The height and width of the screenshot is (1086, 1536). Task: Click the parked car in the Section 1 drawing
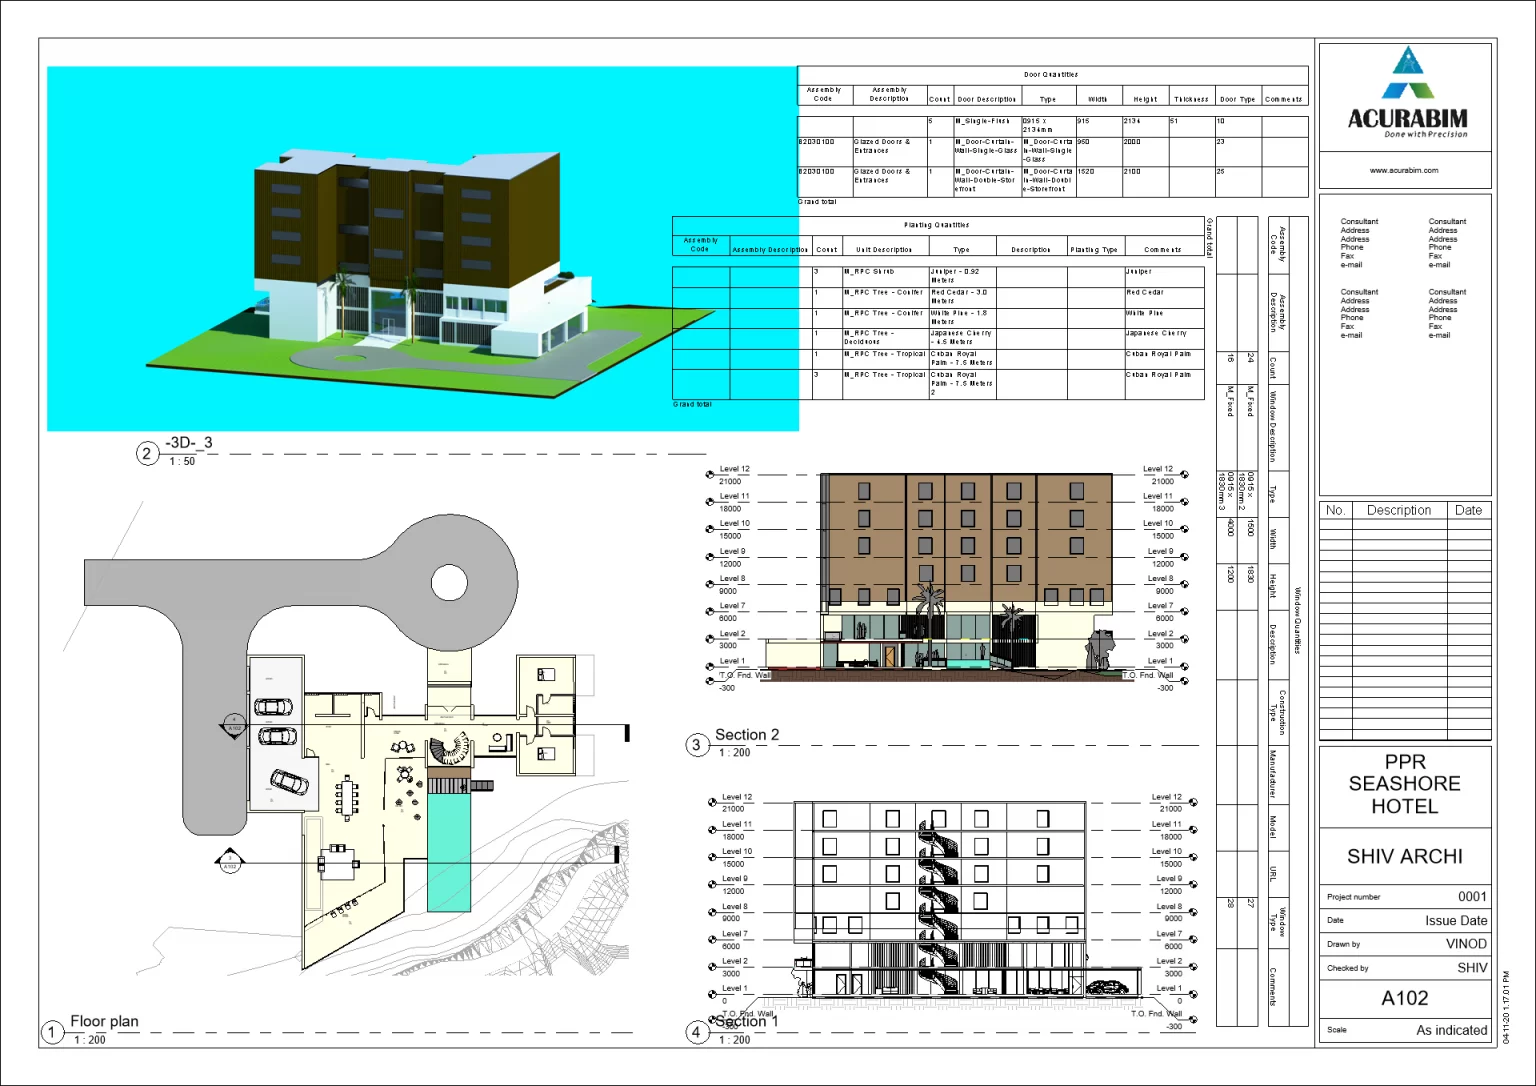pyautogui.click(x=1107, y=987)
